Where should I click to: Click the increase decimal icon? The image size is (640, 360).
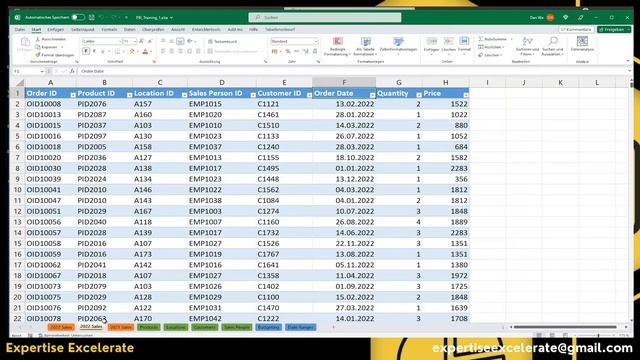305,51
